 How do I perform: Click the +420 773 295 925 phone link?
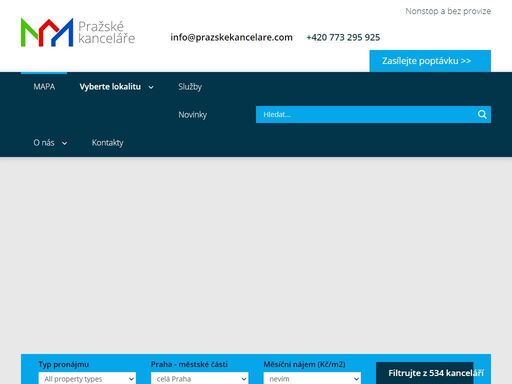[343, 37]
